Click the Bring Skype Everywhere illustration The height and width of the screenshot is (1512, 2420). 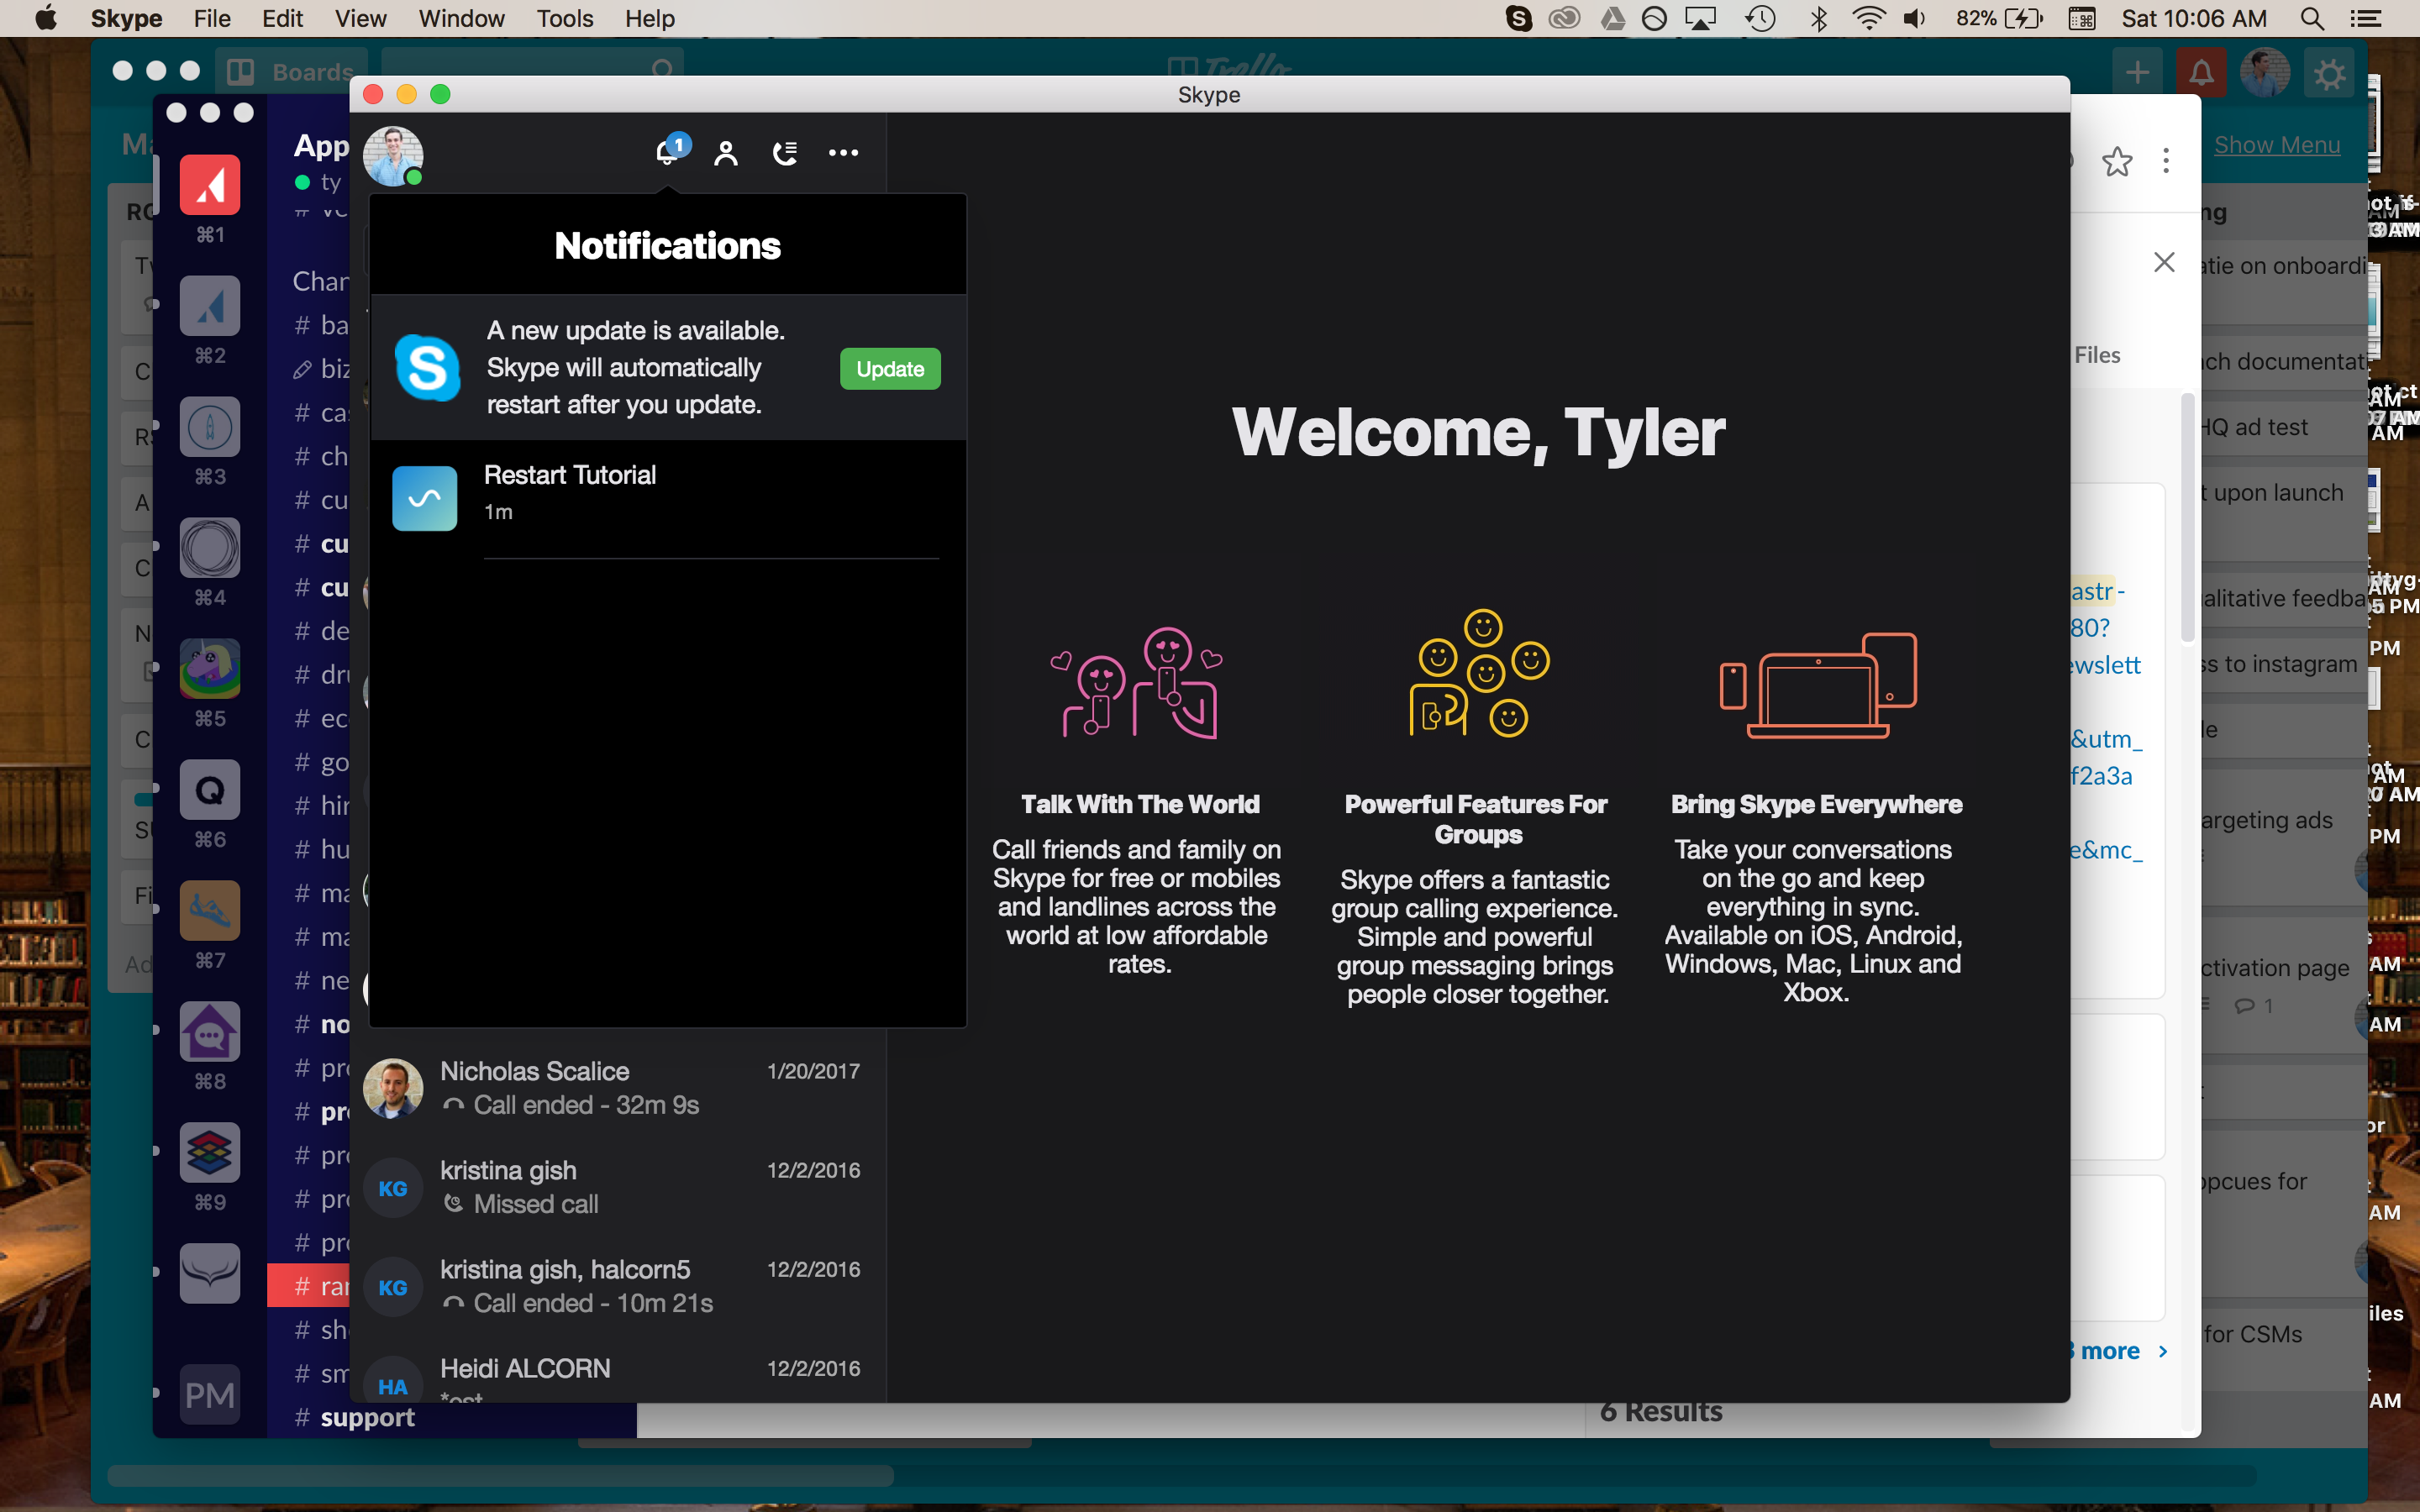pos(1817,685)
